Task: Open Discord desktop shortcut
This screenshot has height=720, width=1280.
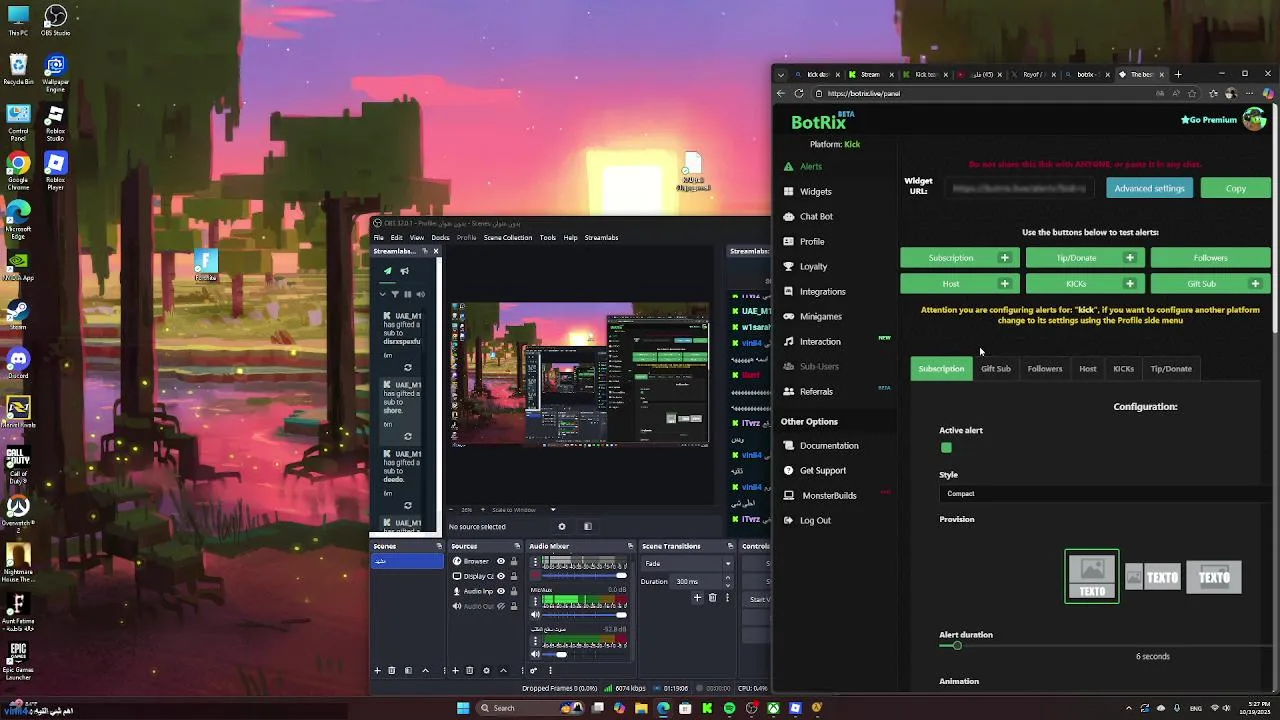Action: 18,363
